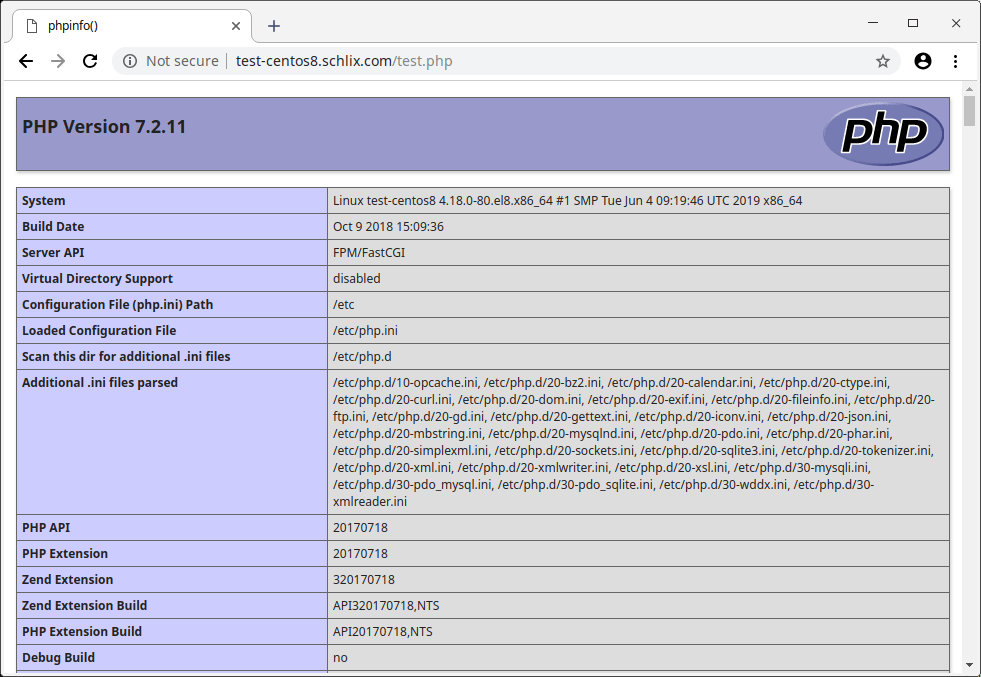Open the Chrome profile account icon
The image size is (981, 677).
[923, 61]
